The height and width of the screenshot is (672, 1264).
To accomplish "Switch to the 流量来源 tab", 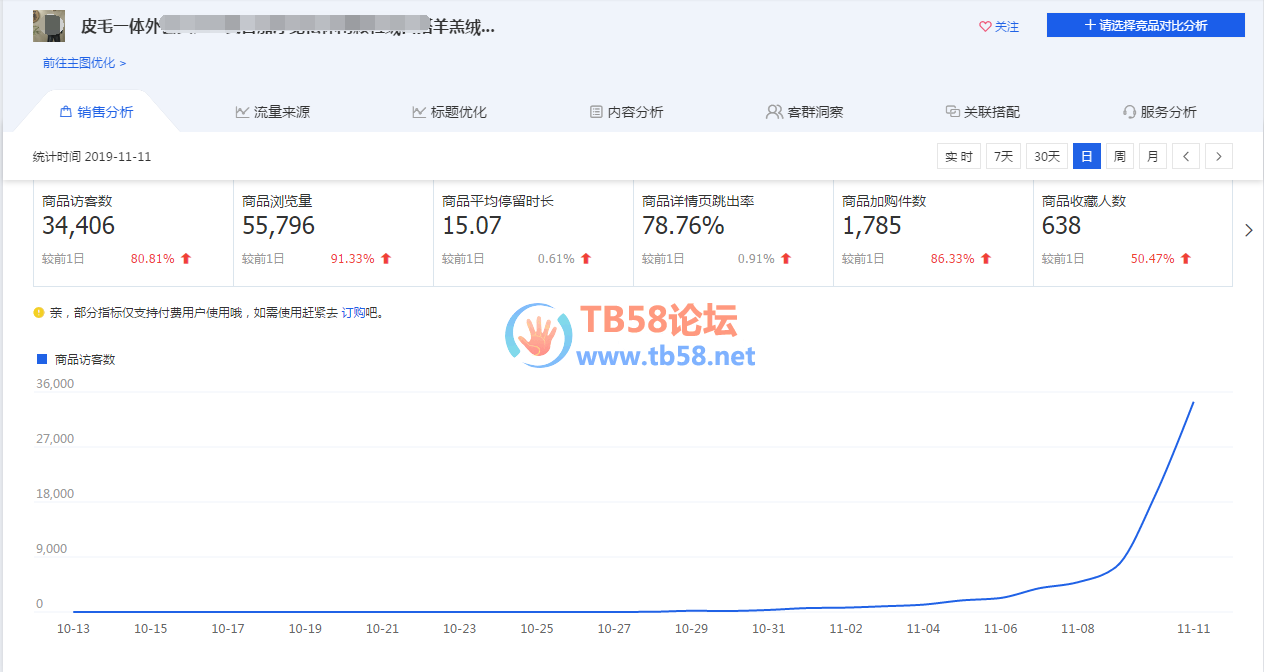I will coord(272,112).
